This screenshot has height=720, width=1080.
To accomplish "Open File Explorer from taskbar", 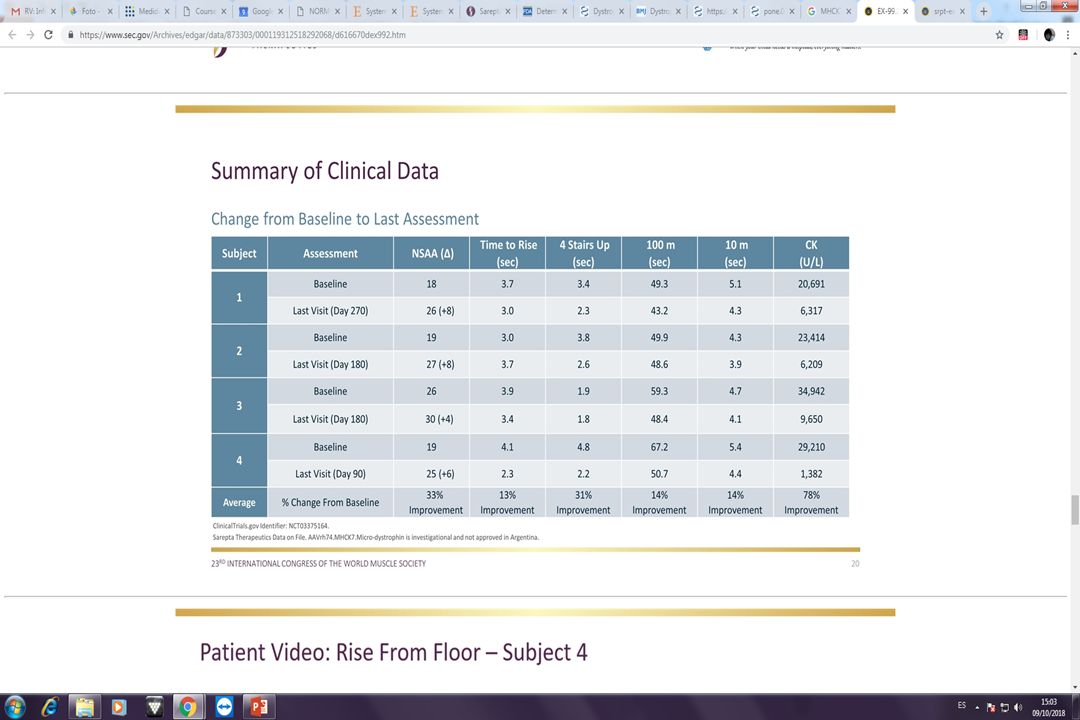I will [85, 707].
